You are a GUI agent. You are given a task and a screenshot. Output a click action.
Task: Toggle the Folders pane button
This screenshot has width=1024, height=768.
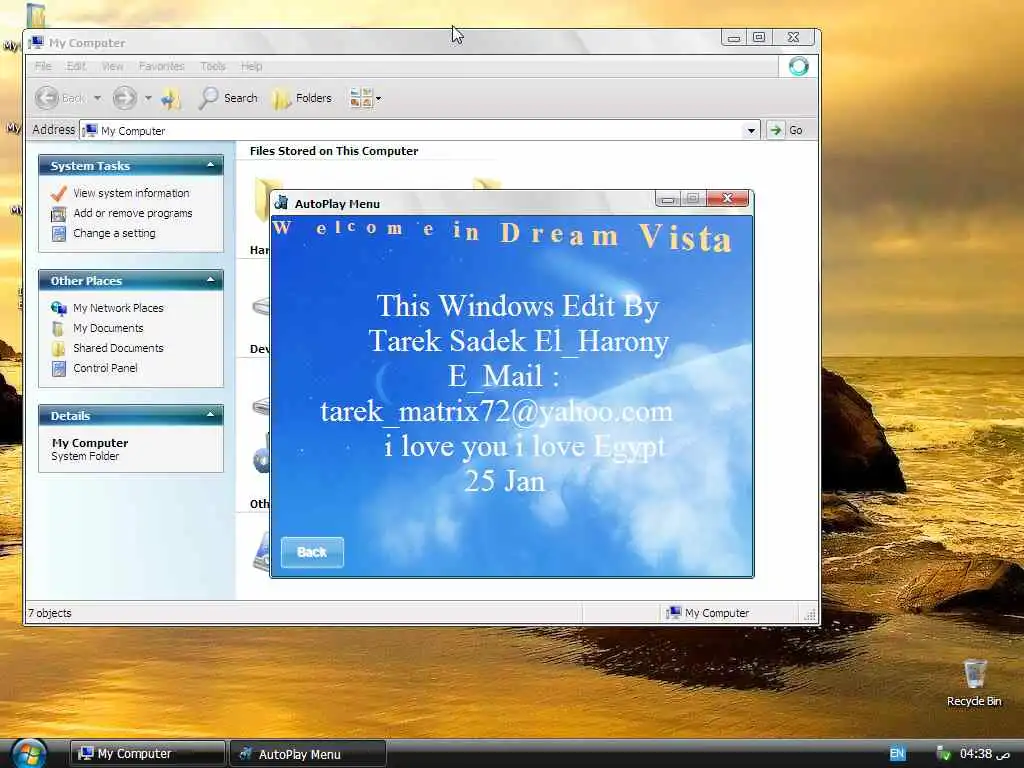coord(302,98)
